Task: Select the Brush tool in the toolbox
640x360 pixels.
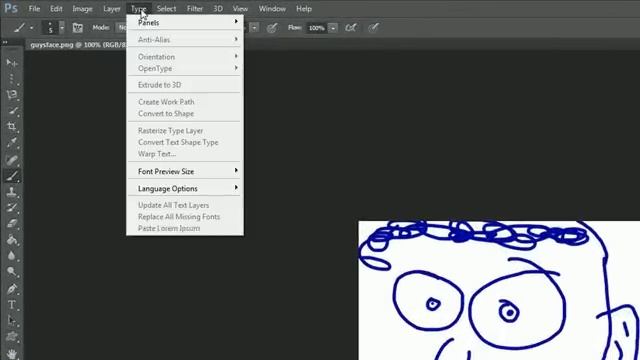Action: pyautogui.click(x=12, y=176)
